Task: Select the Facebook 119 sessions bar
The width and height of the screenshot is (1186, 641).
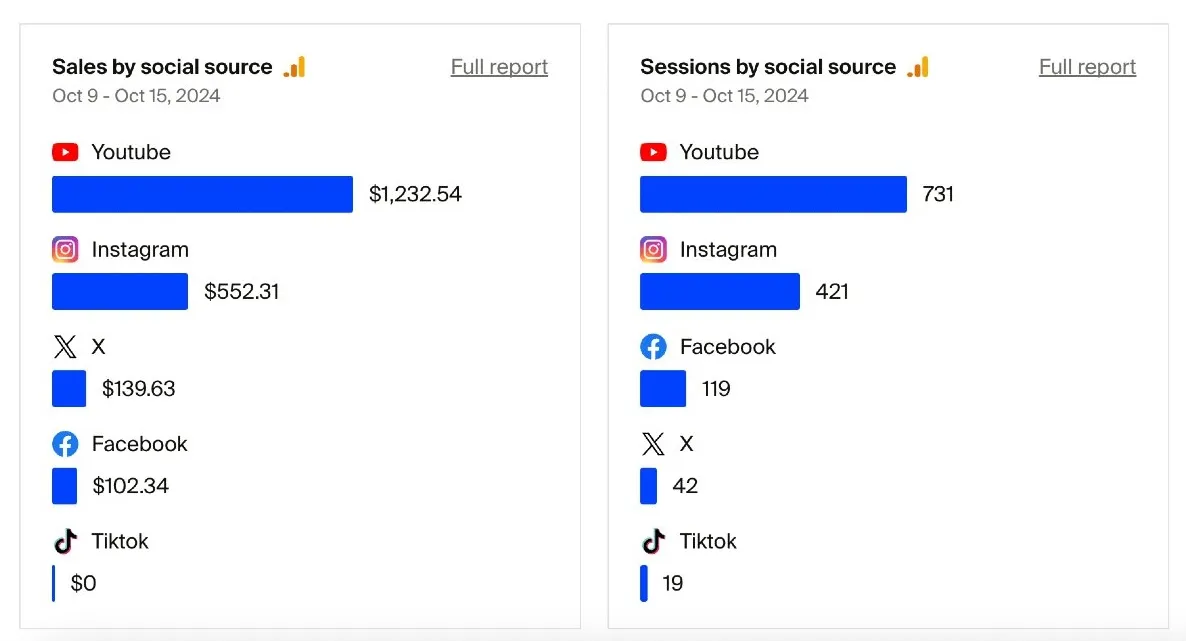Action: (663, 389)
